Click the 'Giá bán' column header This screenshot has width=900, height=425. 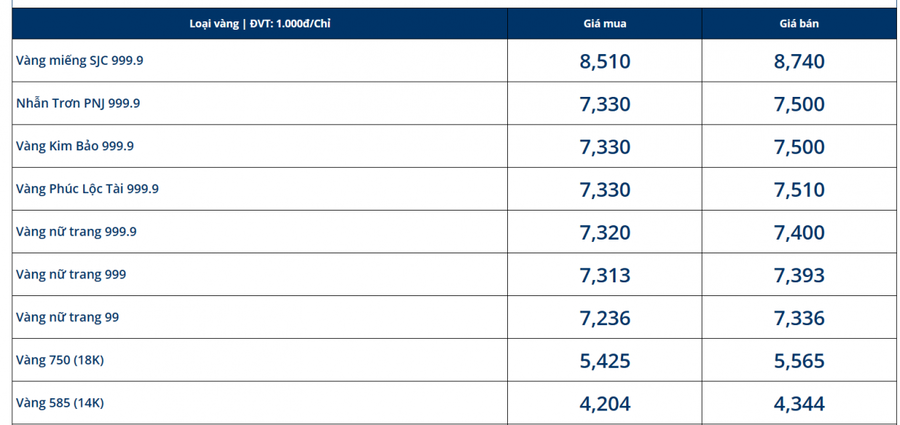pos(799,24)
